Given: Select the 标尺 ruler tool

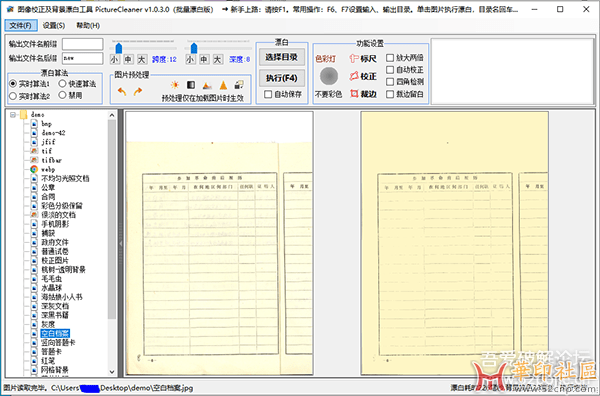Looking at the screenshot, I should point(363,59).
